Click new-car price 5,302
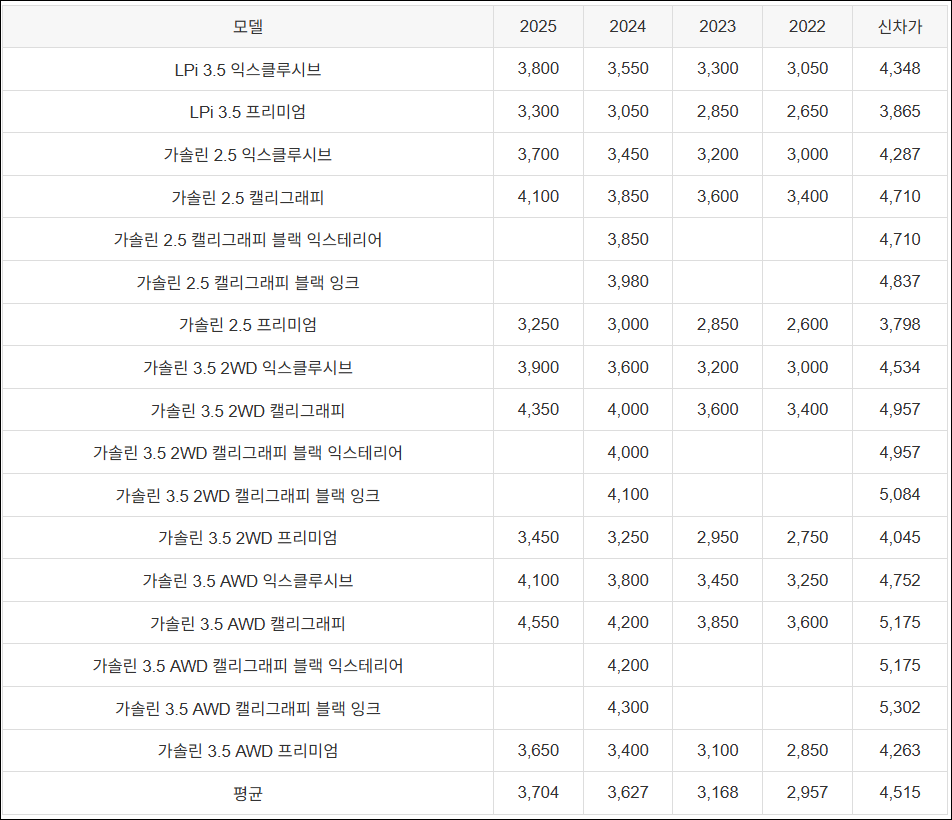 coord(900,707)
